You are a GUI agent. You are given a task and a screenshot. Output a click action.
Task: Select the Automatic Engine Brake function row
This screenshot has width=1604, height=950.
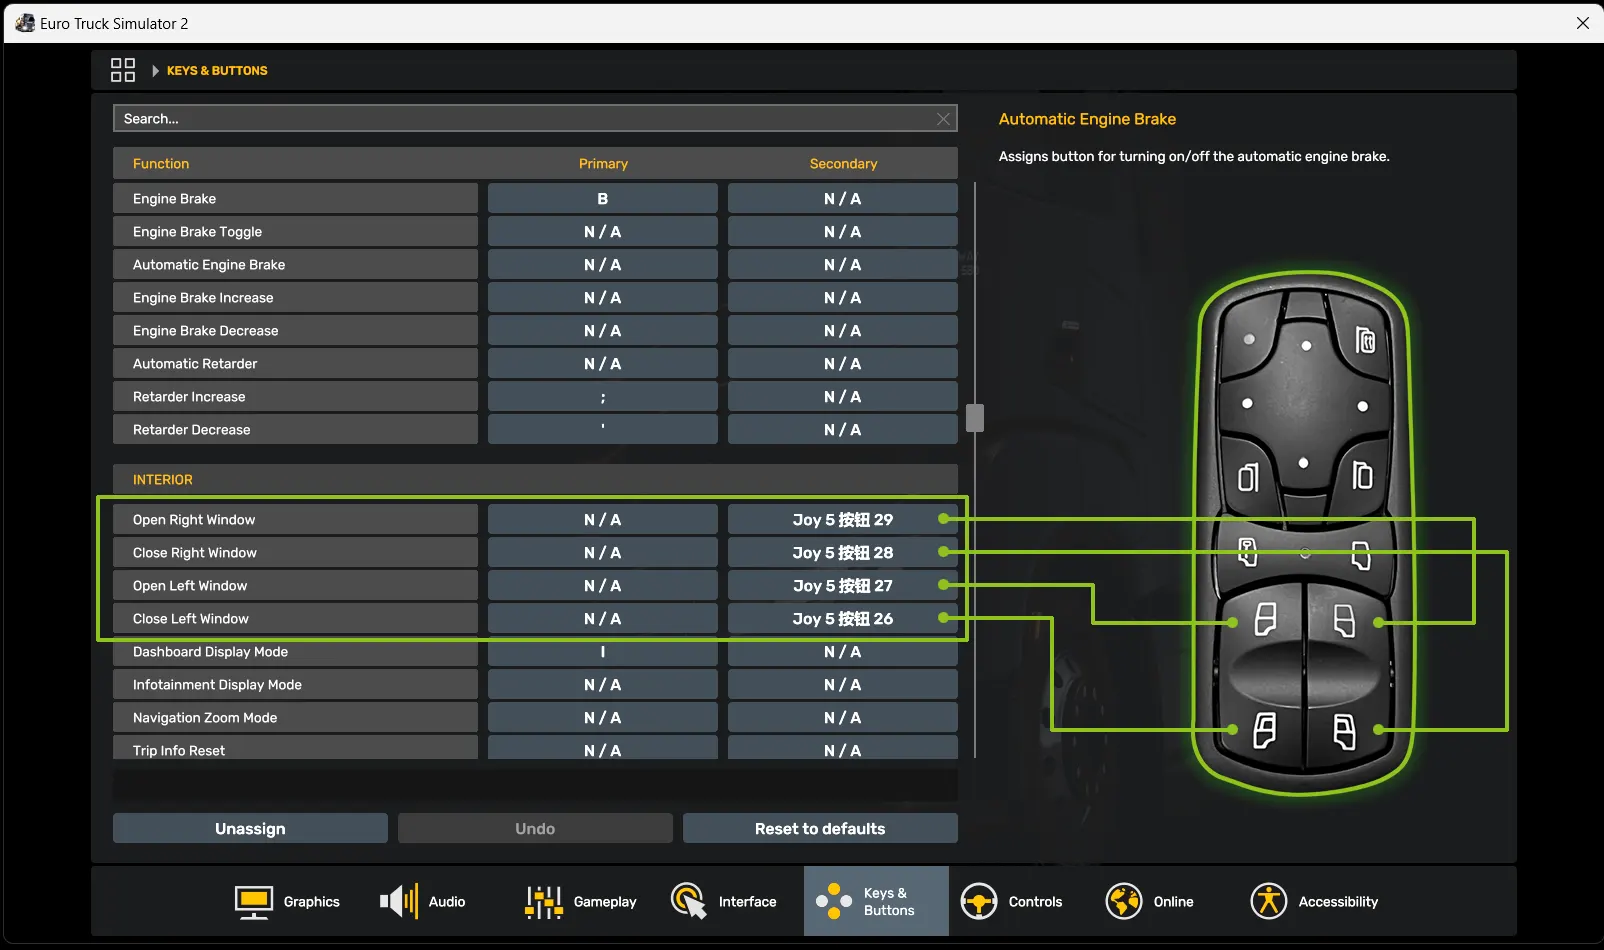point(295,264)
